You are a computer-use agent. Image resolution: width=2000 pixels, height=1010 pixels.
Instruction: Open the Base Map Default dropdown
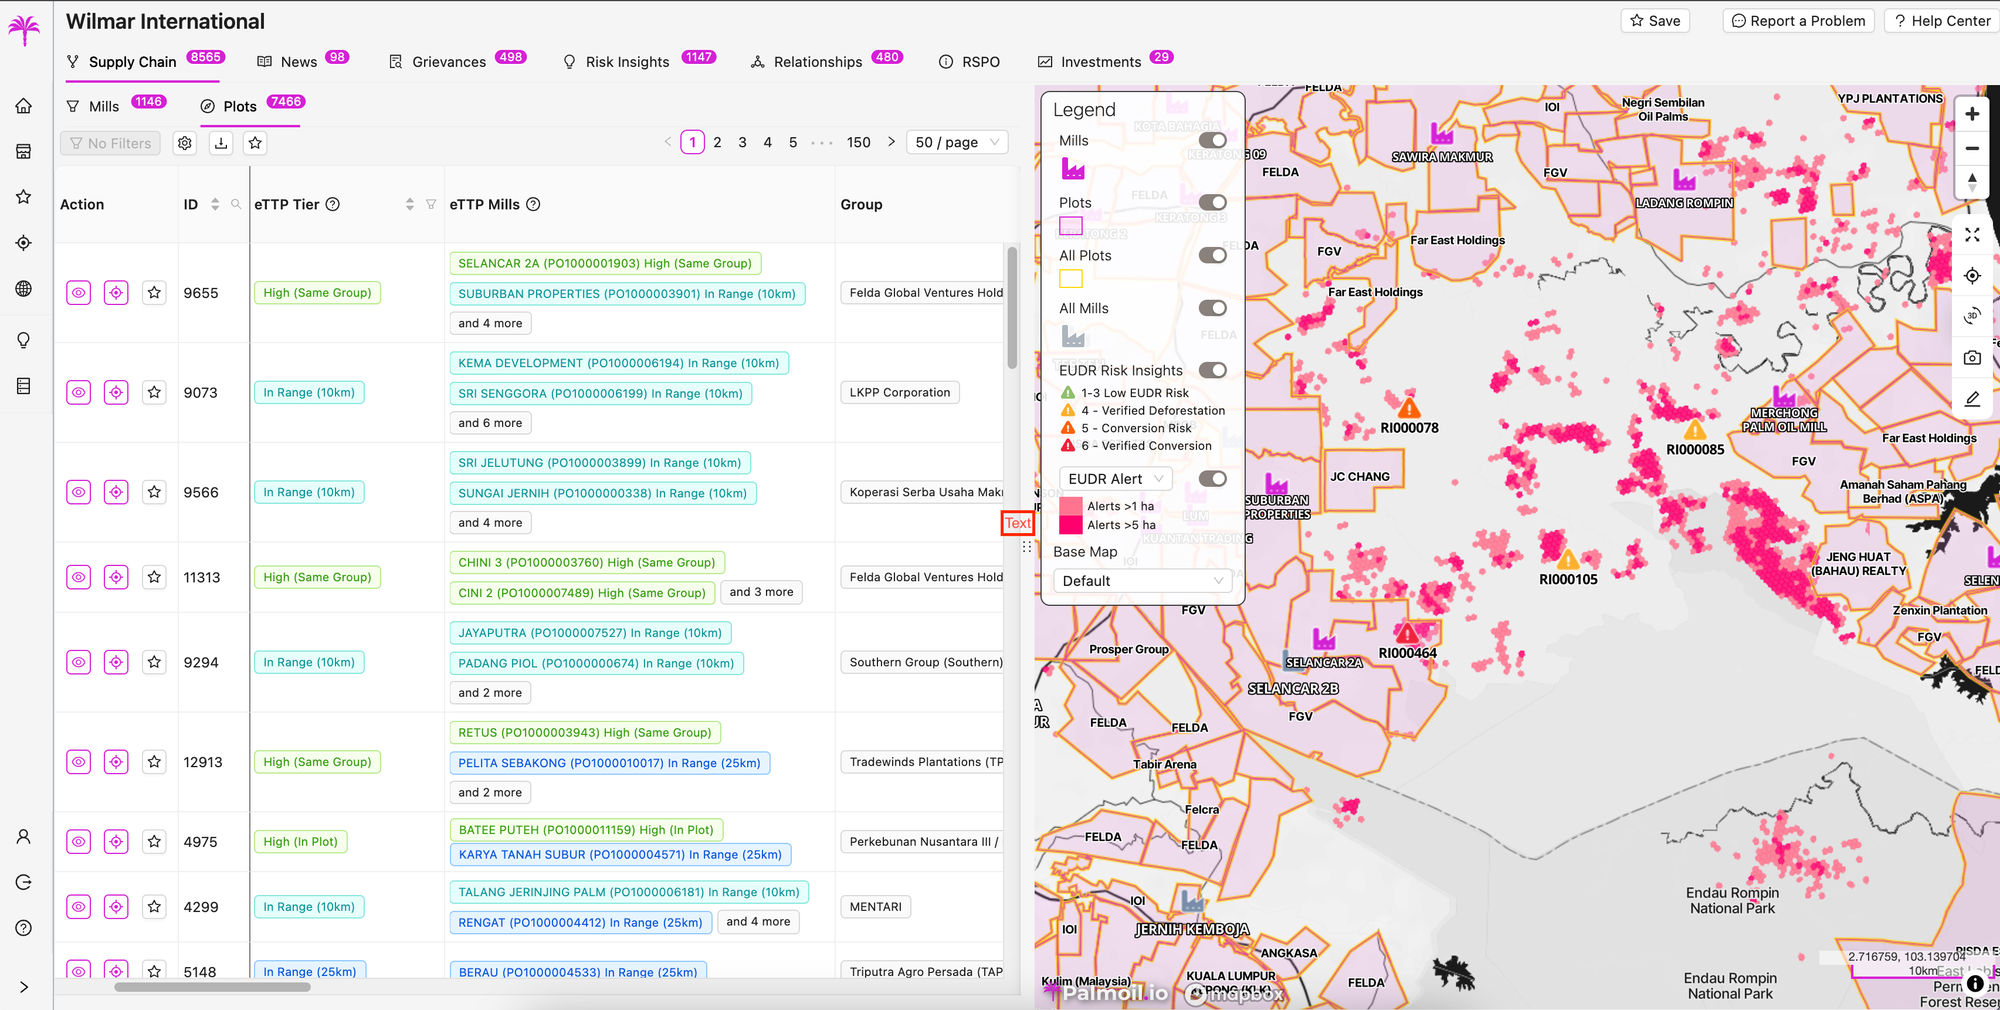(1142, 581)
